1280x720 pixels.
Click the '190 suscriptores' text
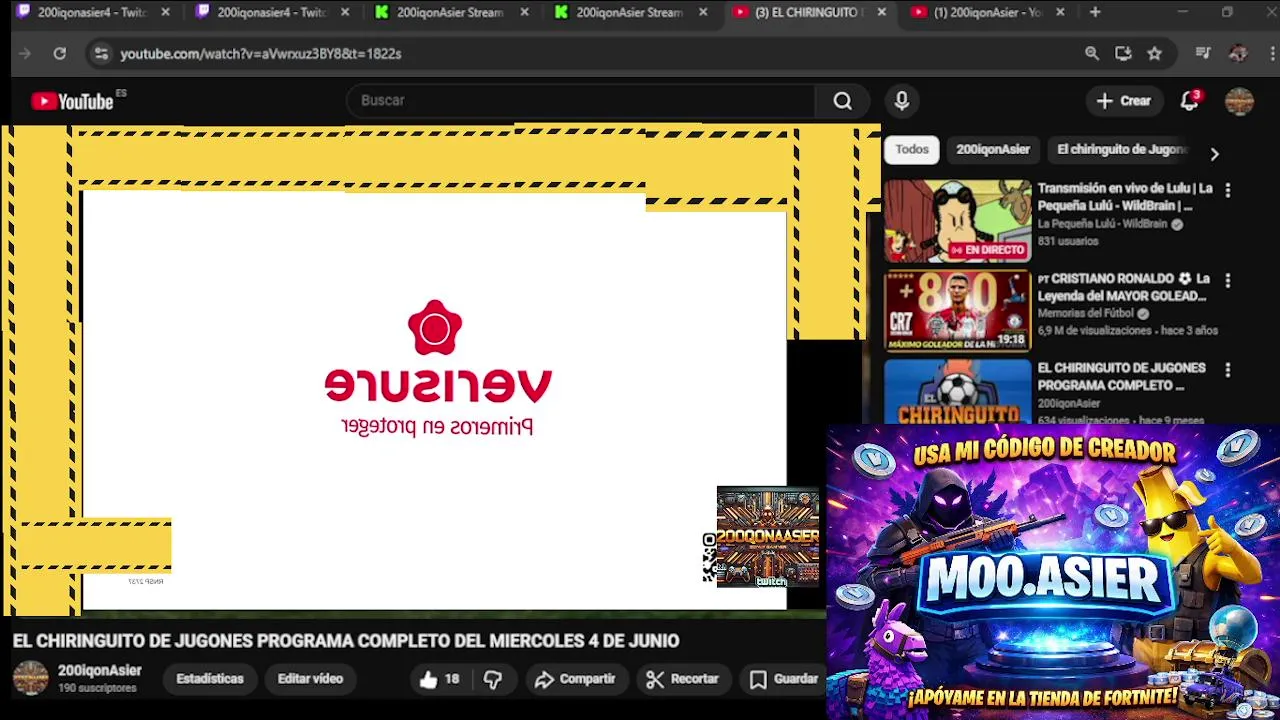point(97,688)
